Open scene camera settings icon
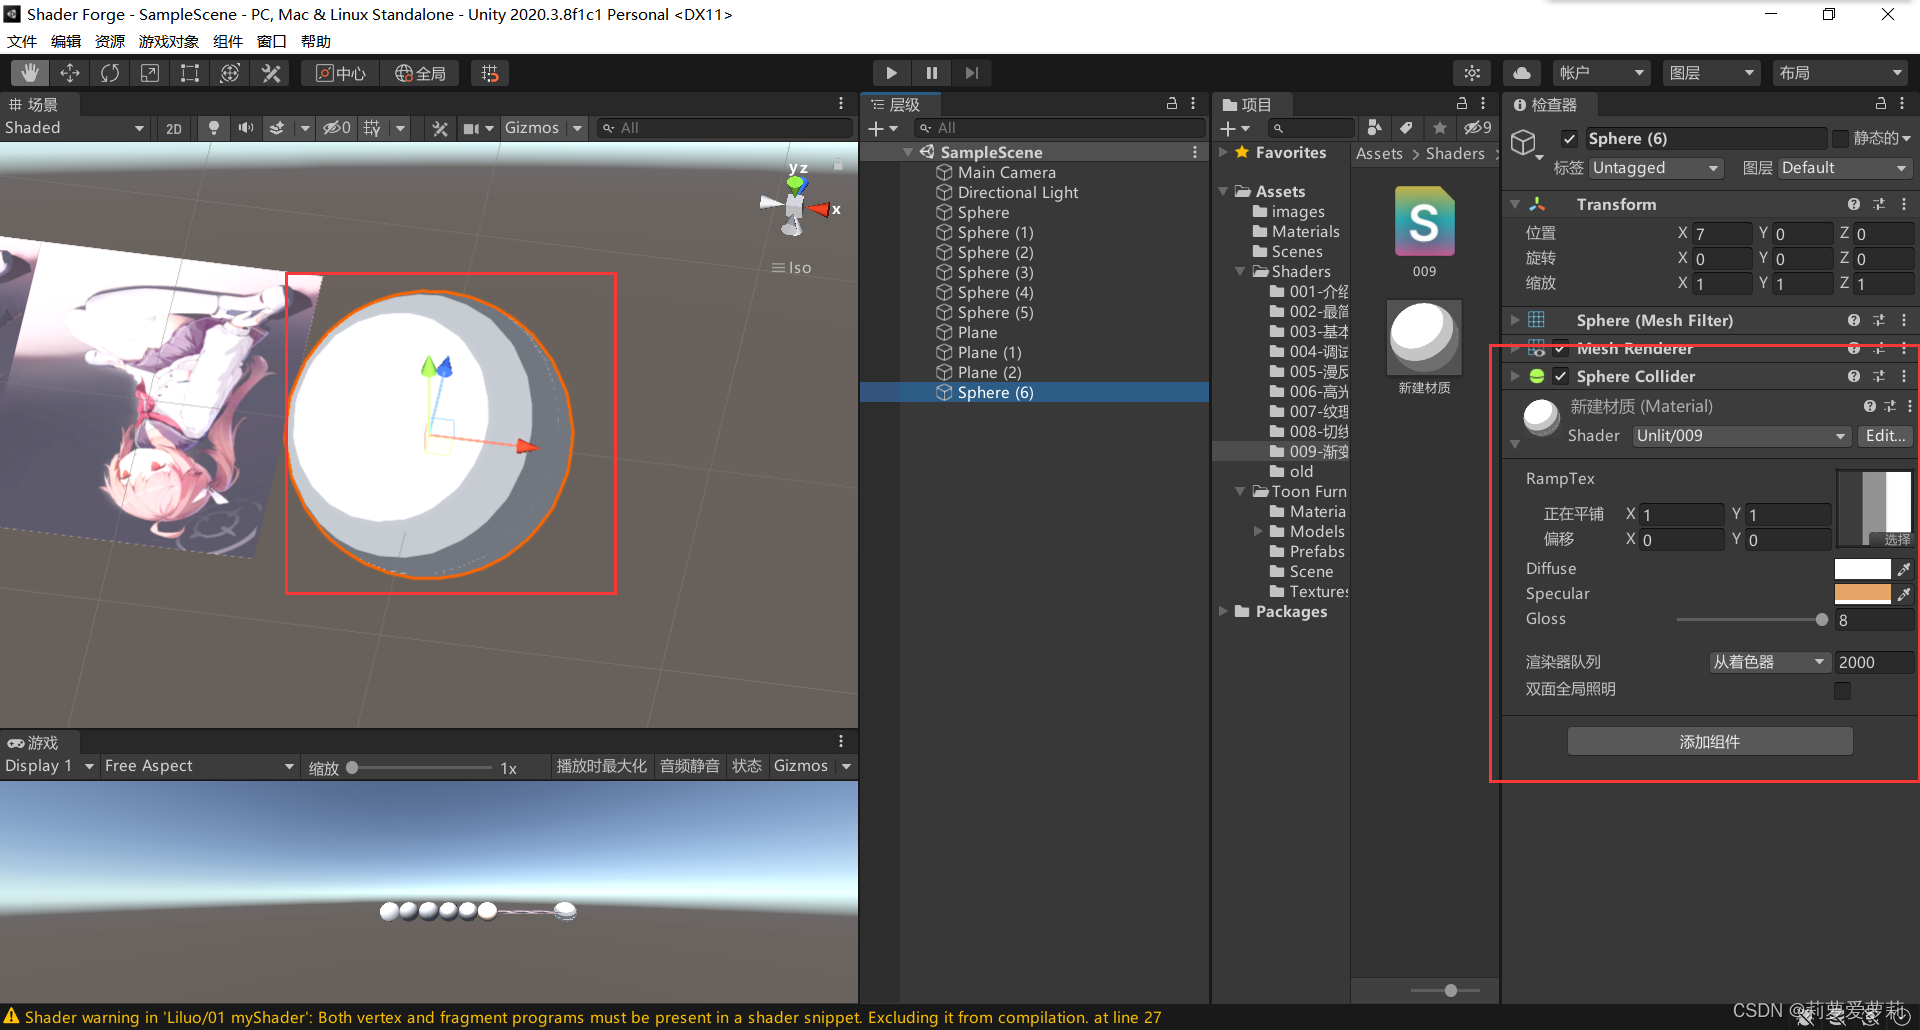This screenshot has height=1030, width=1920. click(x=471, y=128)
